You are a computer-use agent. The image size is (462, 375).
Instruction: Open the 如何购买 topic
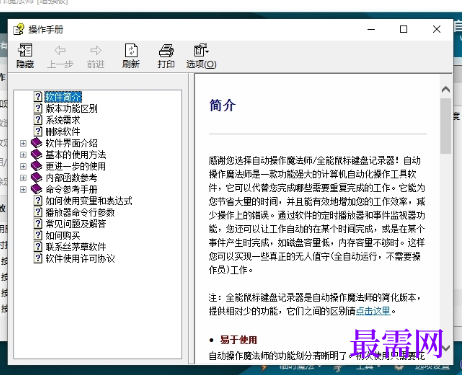point(63,235)
